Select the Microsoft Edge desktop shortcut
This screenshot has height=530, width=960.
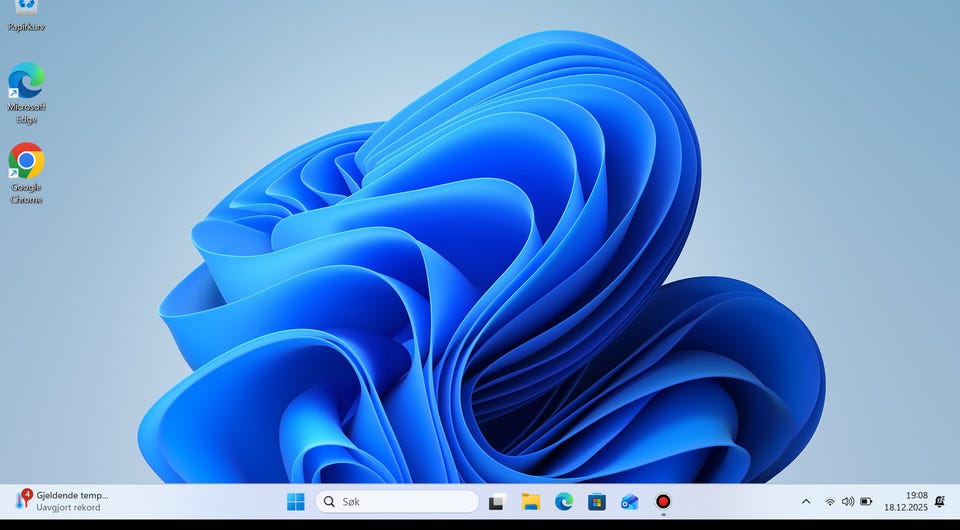(x=26, y=92)
